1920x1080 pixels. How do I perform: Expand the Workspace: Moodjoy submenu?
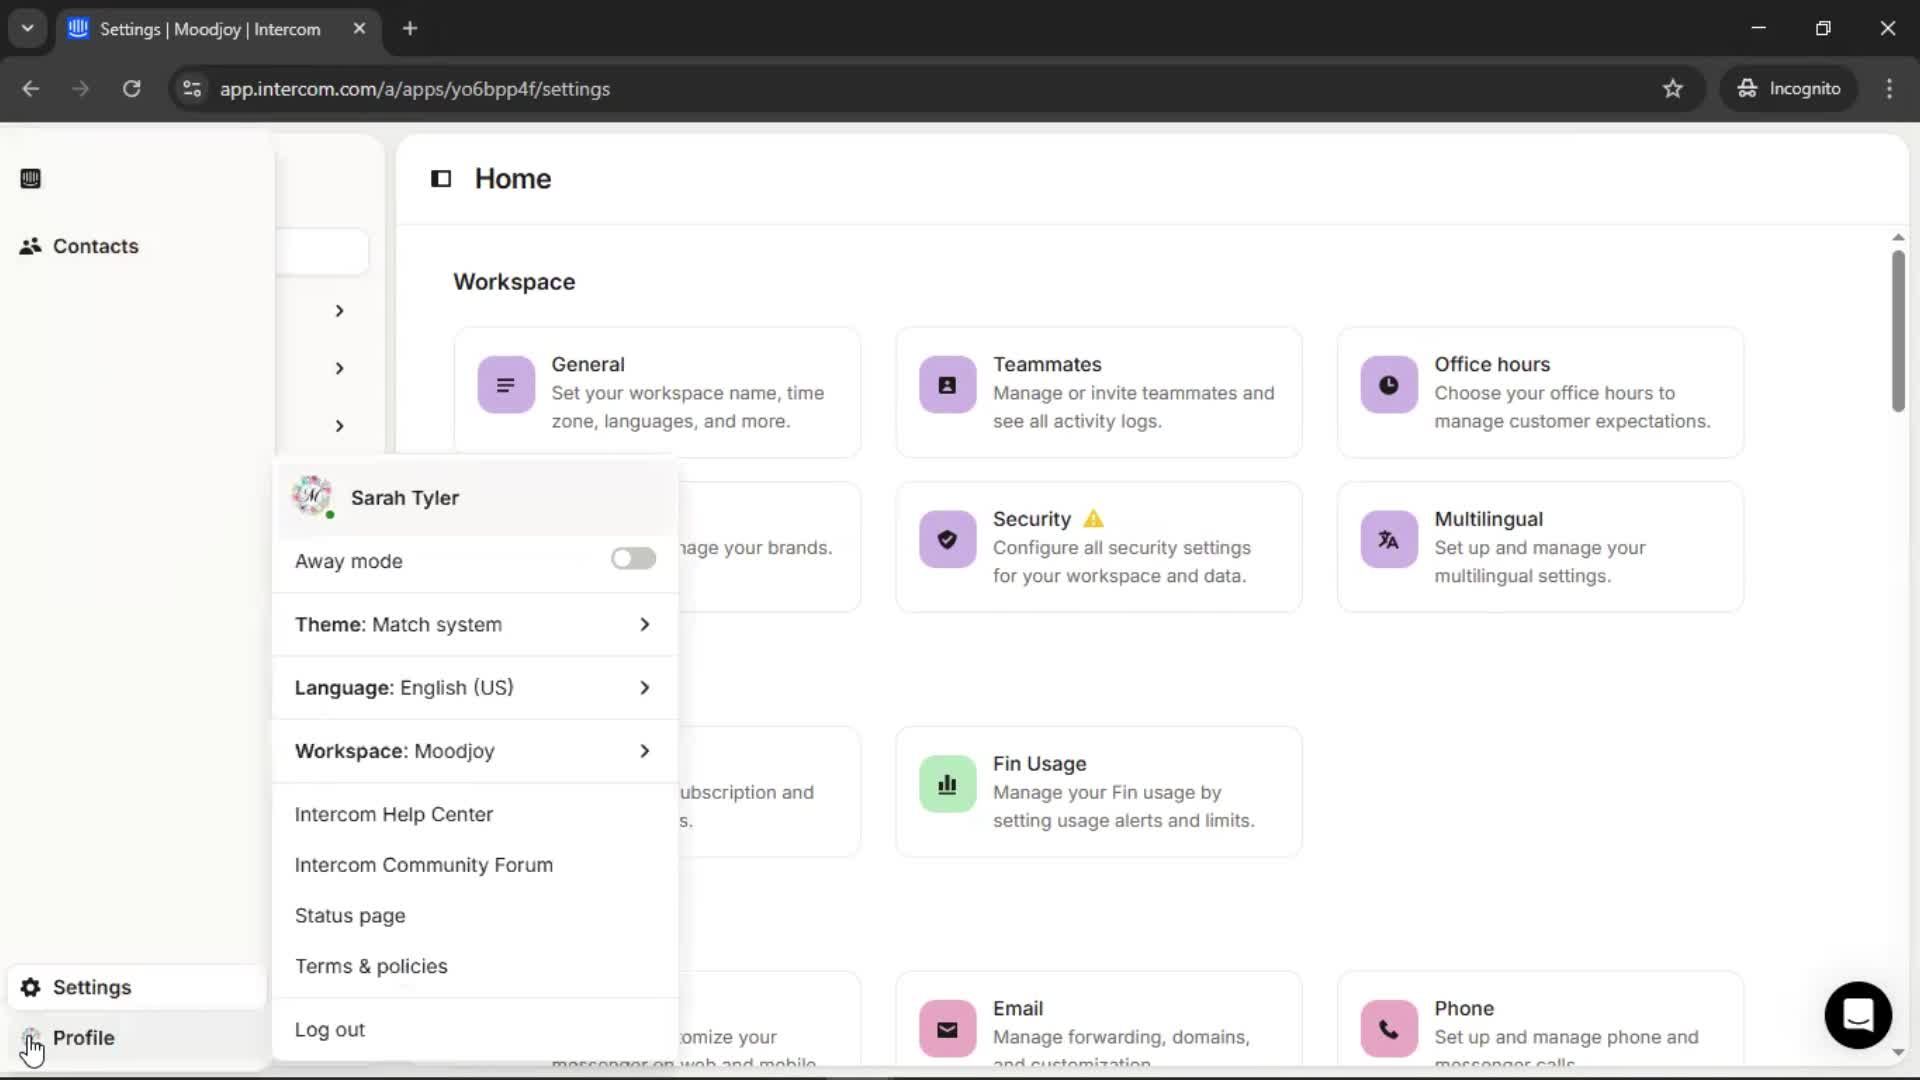click(475, 751)
